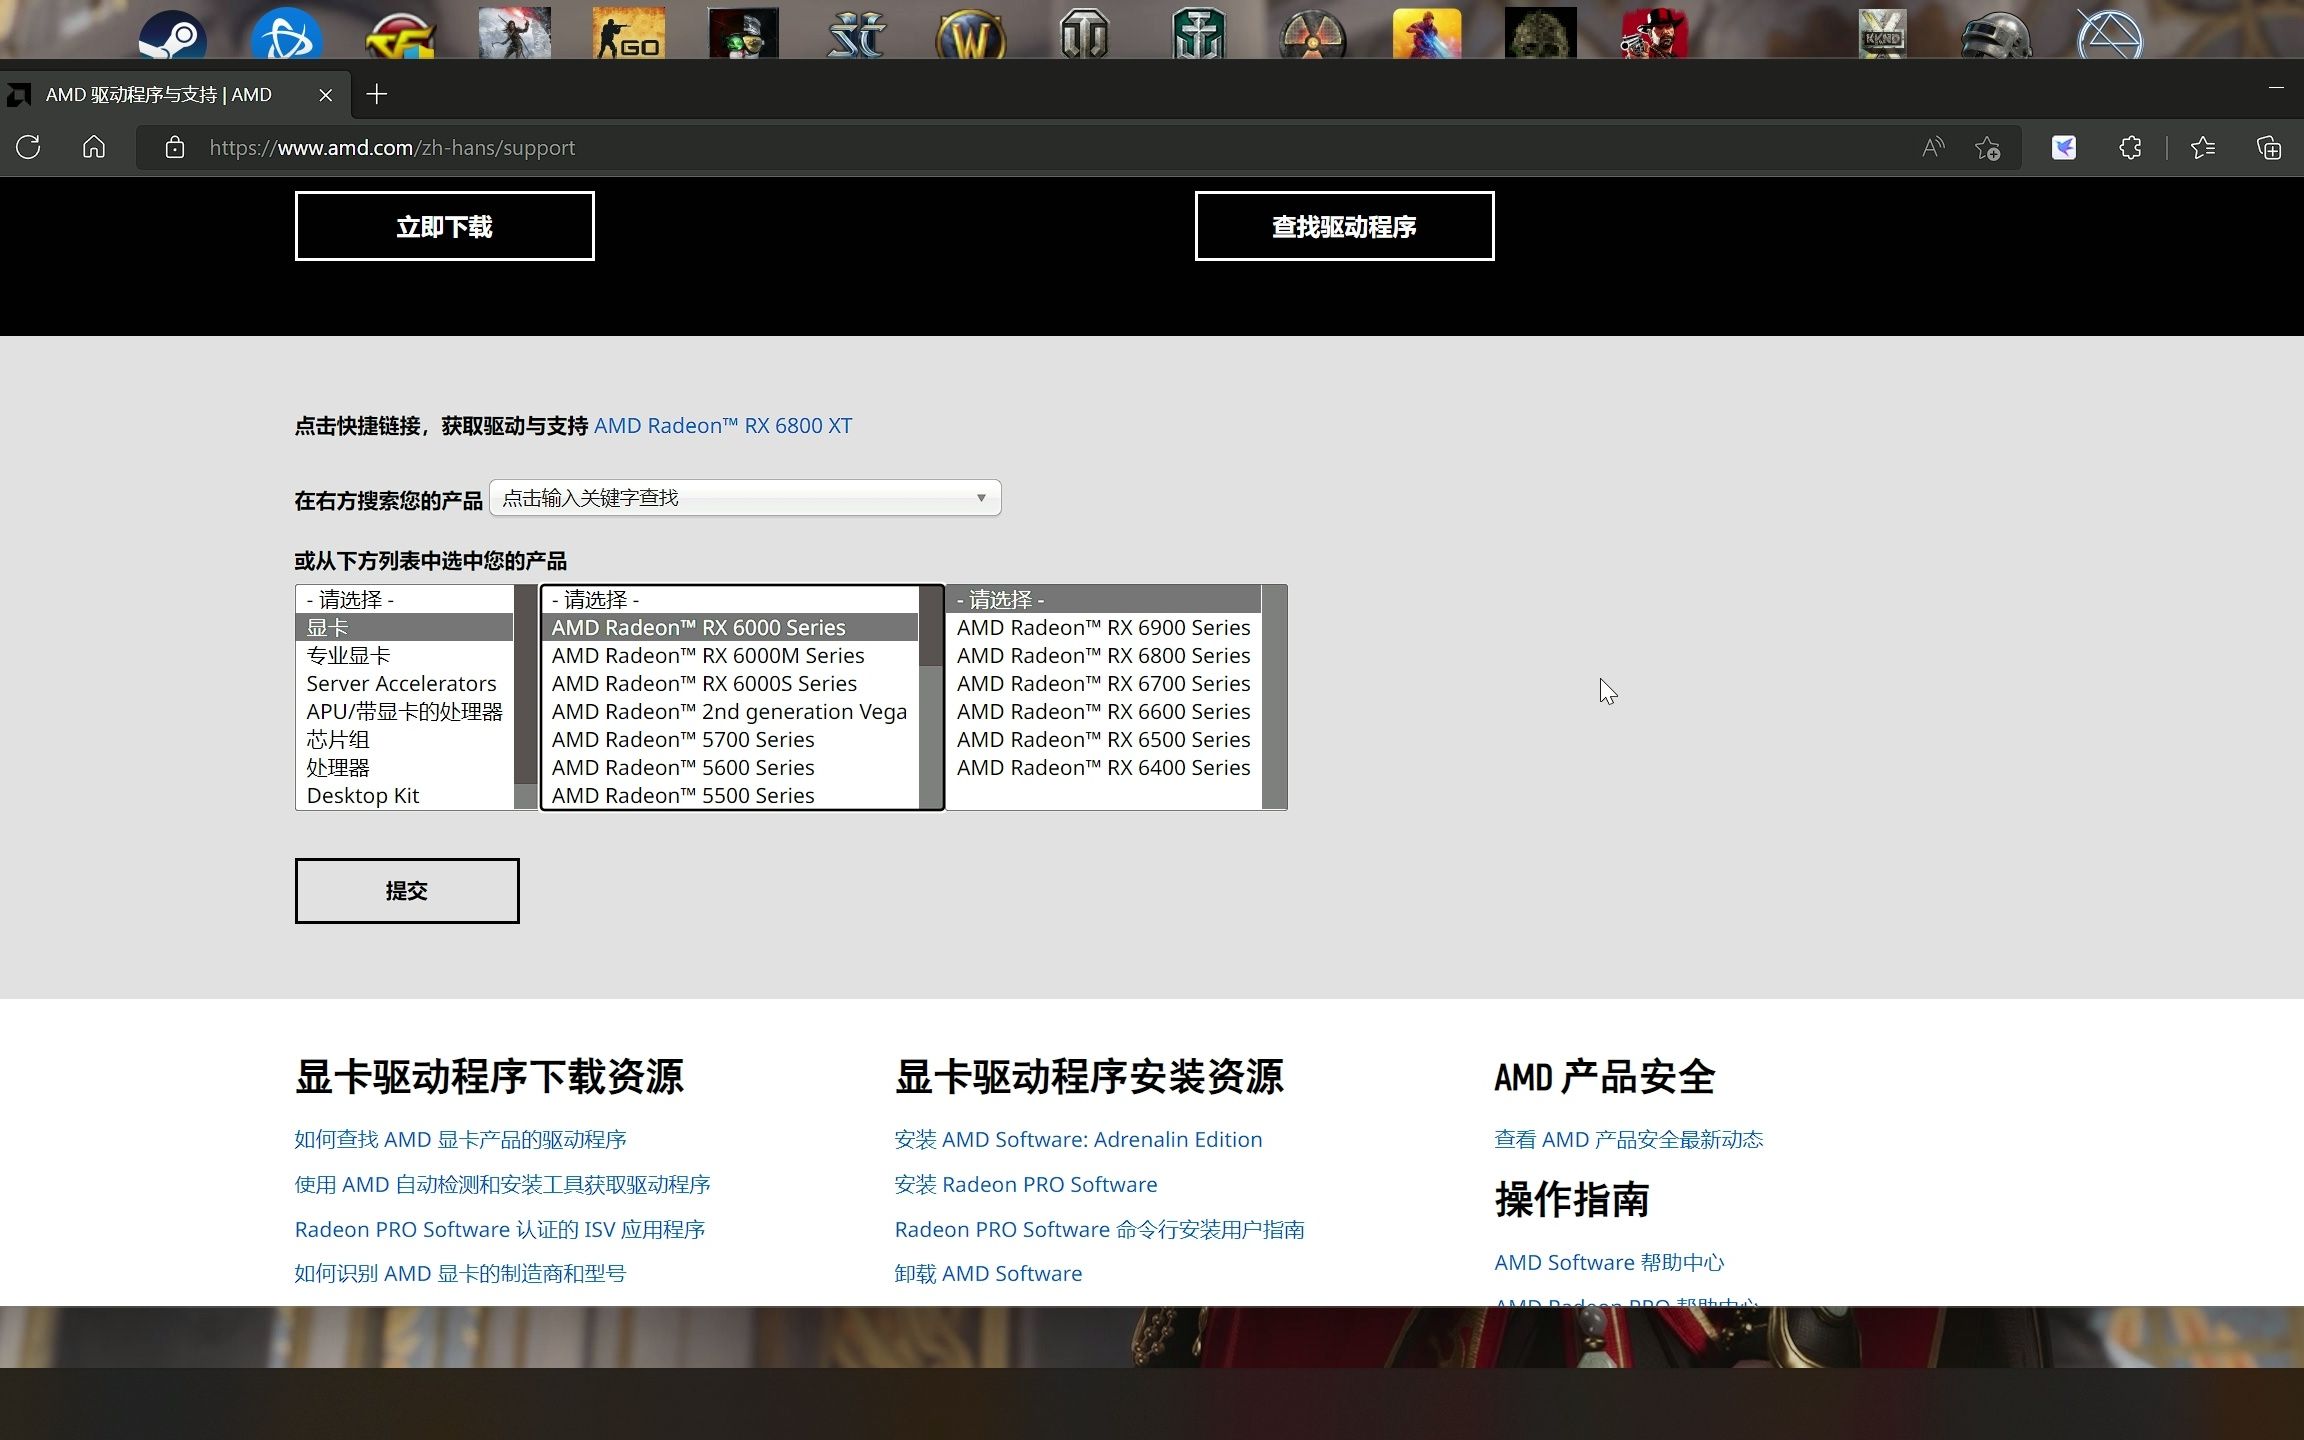Select AMD Radeon RX 6700 Series

(x=1104, y=684)
